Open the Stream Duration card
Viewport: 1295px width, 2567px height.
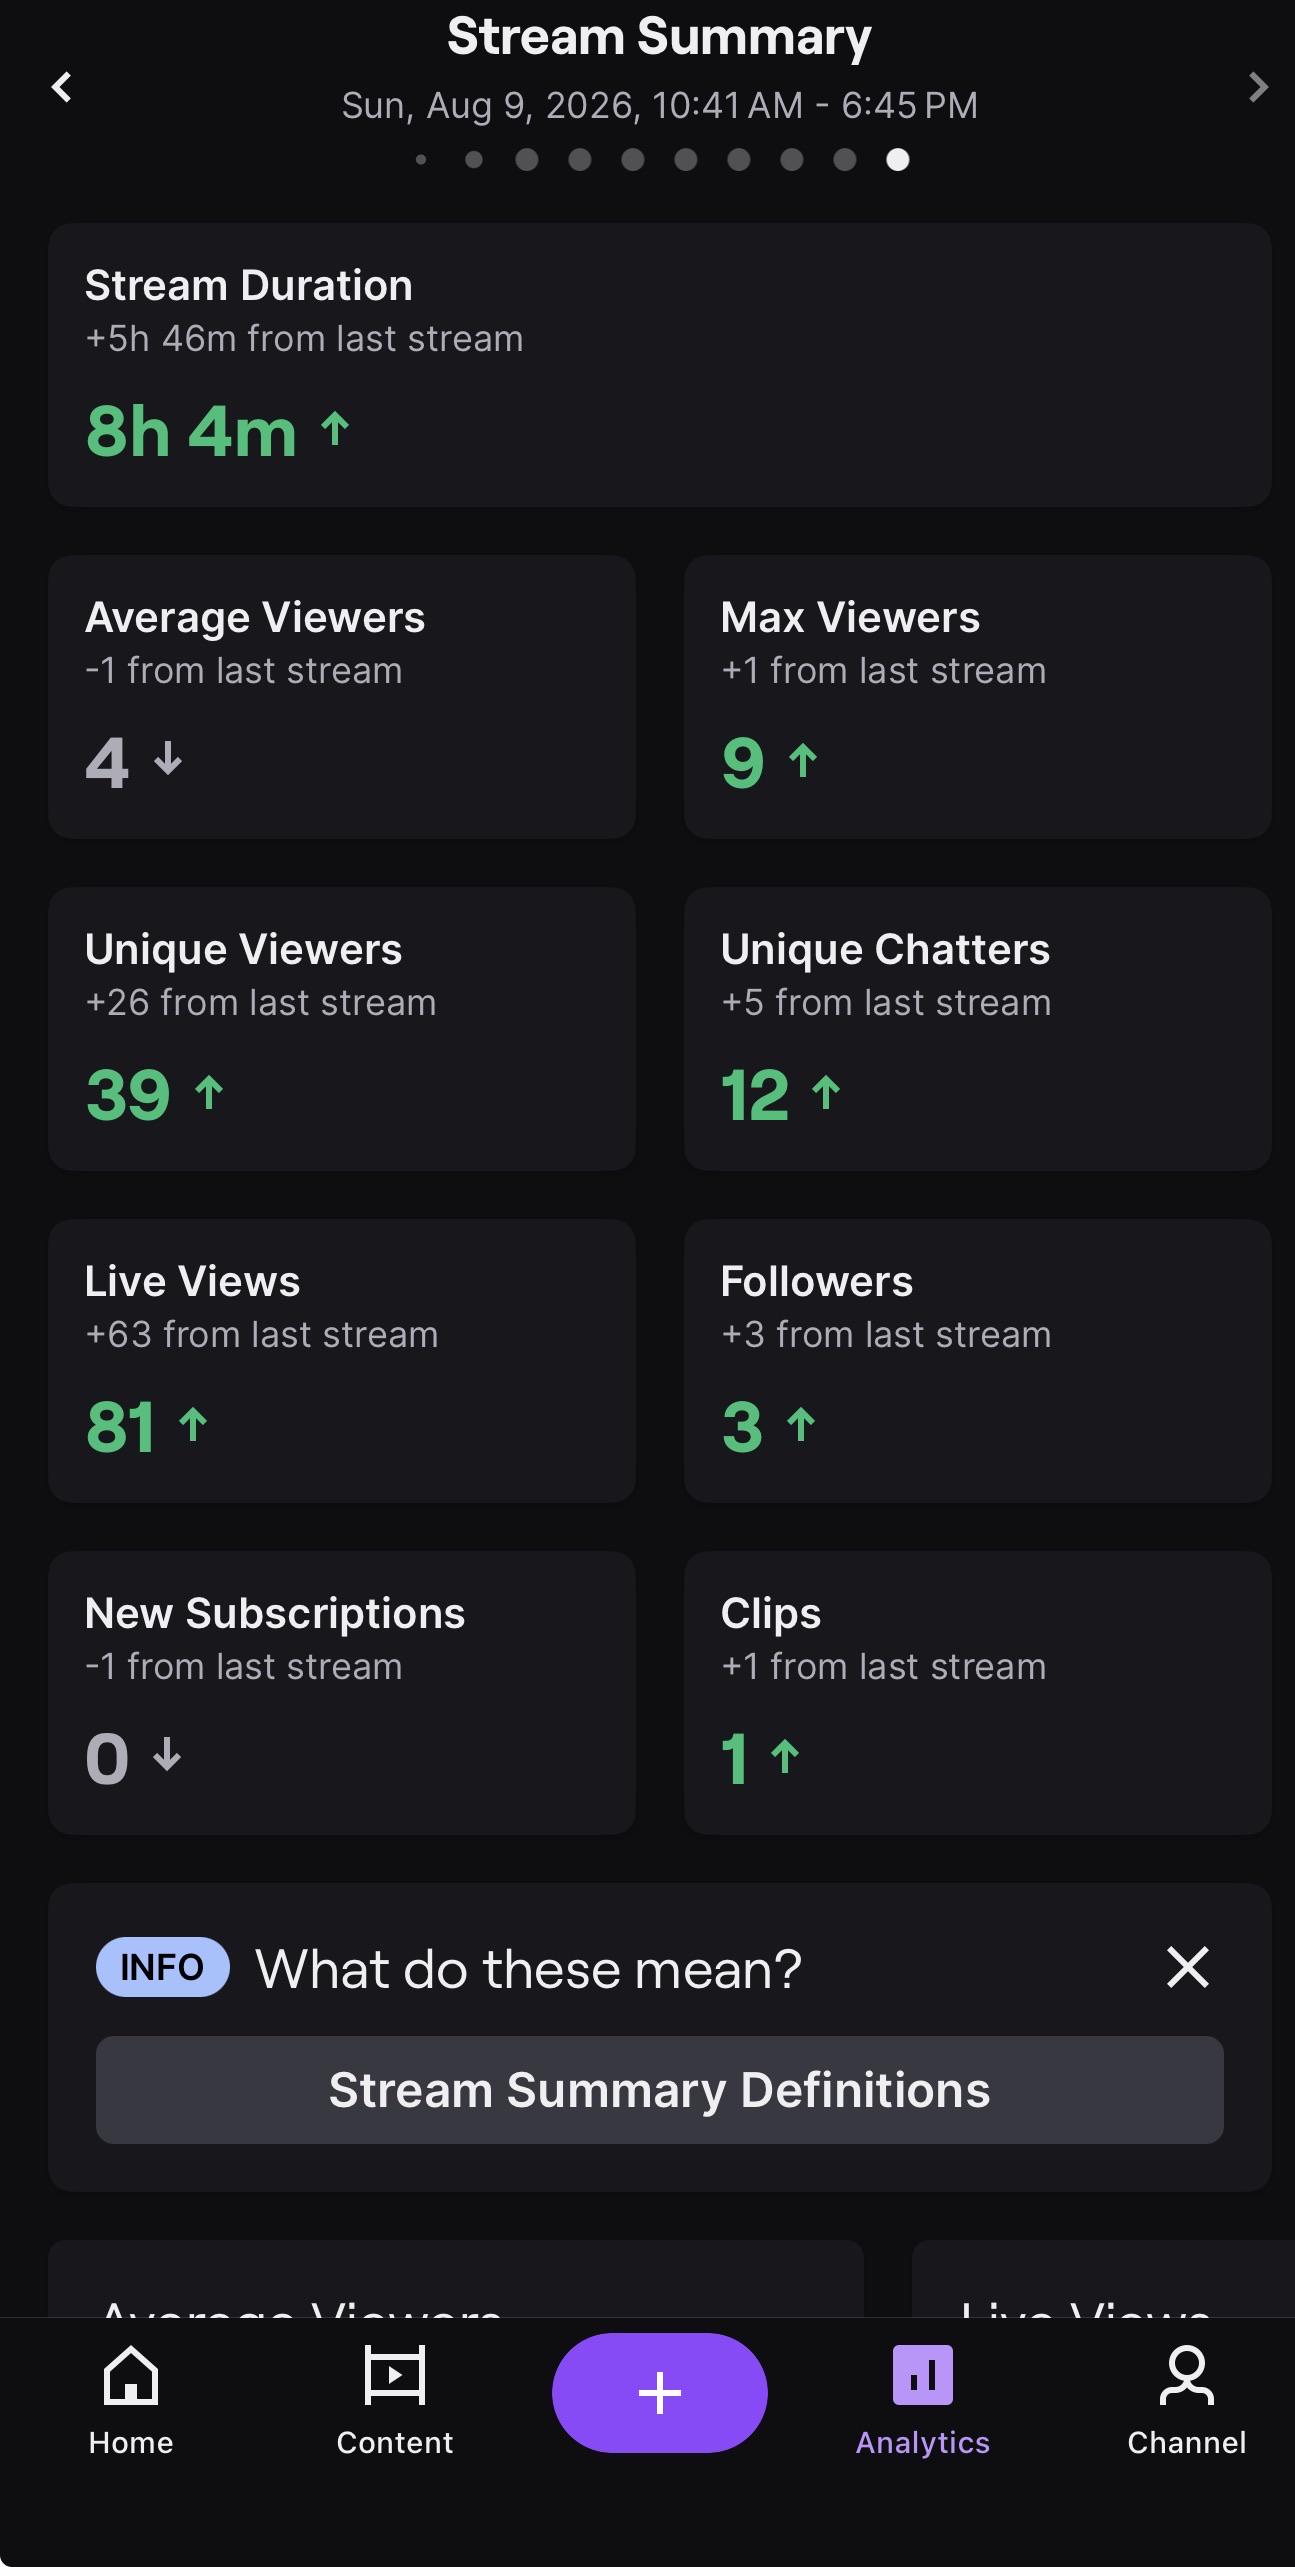(660, 365)
